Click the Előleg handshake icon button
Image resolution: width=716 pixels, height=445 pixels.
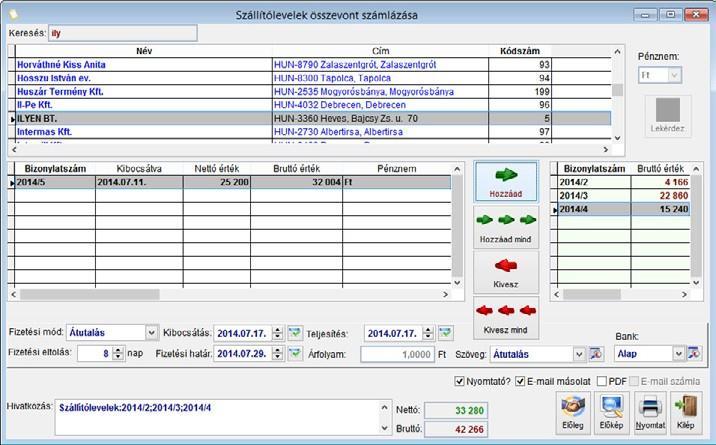point(573,413)
